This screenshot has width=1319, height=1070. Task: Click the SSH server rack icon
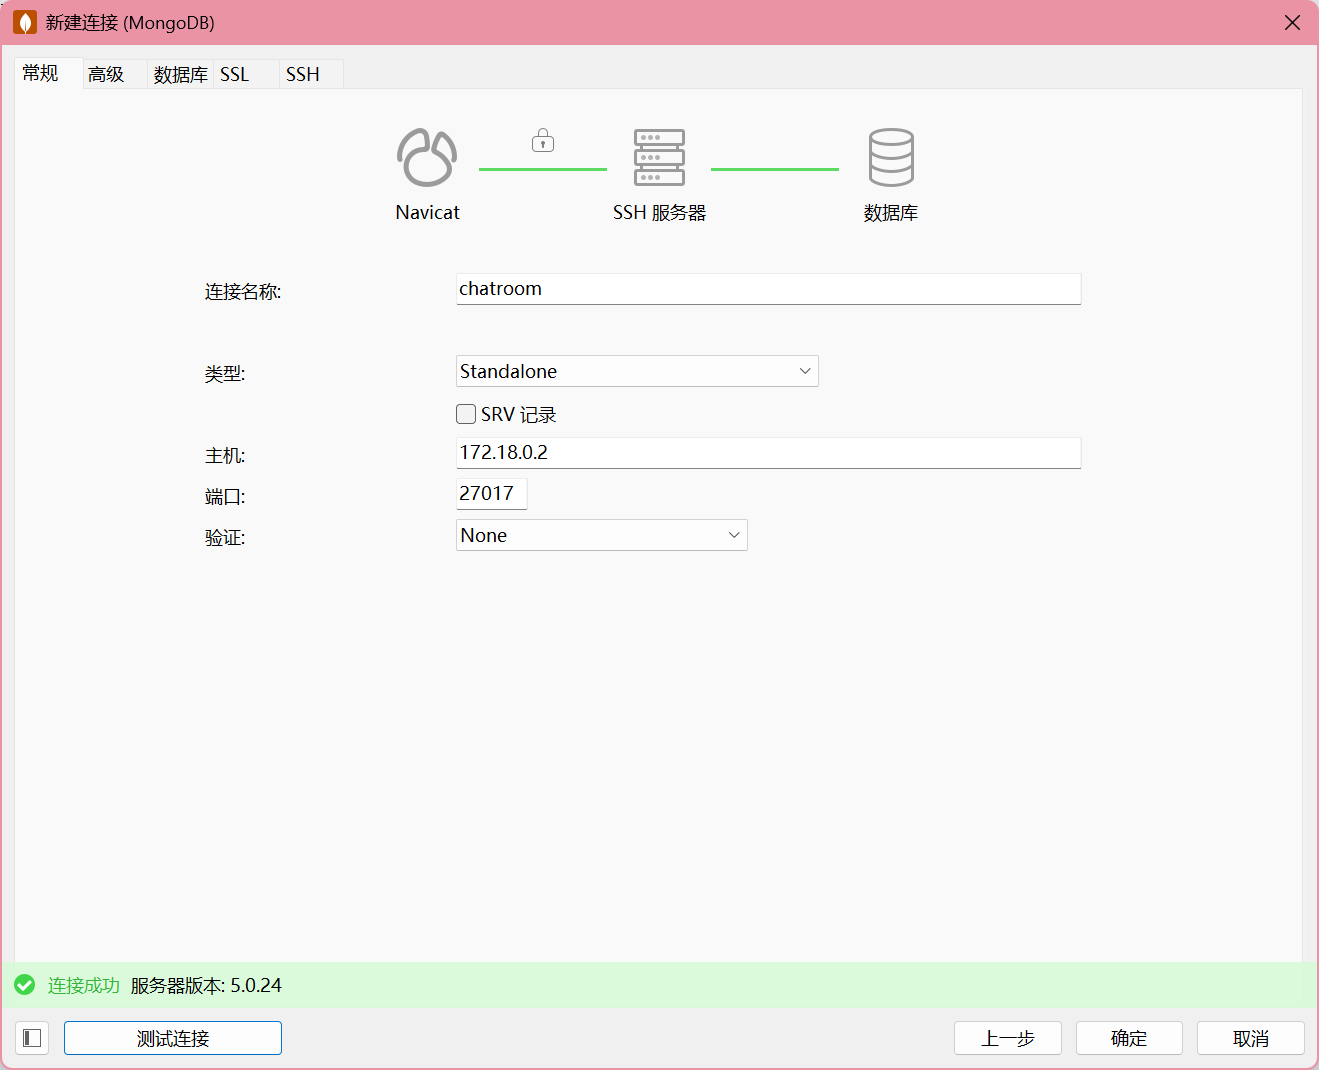pyautogui.click(x=659, y=157)
